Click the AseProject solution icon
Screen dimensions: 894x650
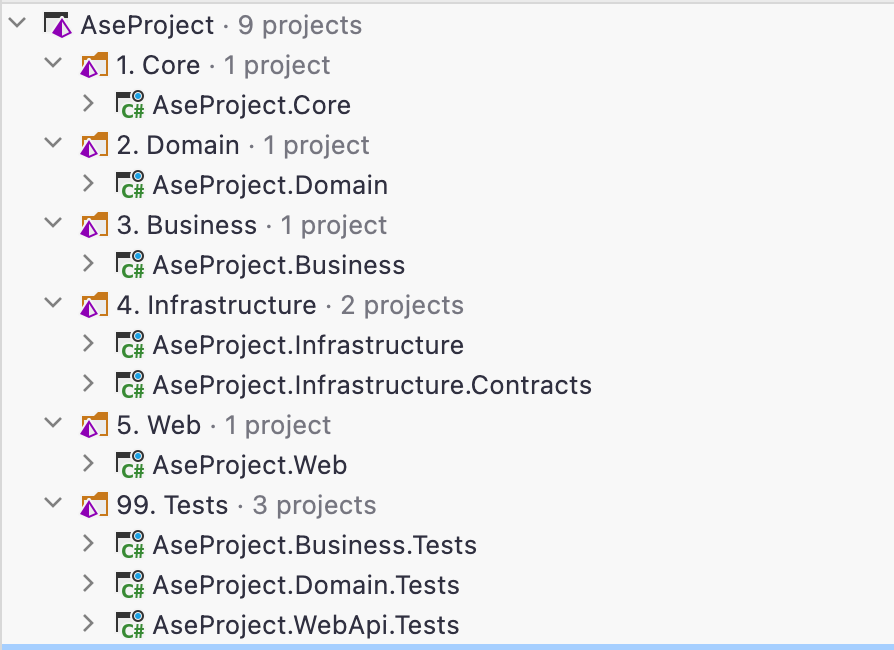tap(56, 24)
